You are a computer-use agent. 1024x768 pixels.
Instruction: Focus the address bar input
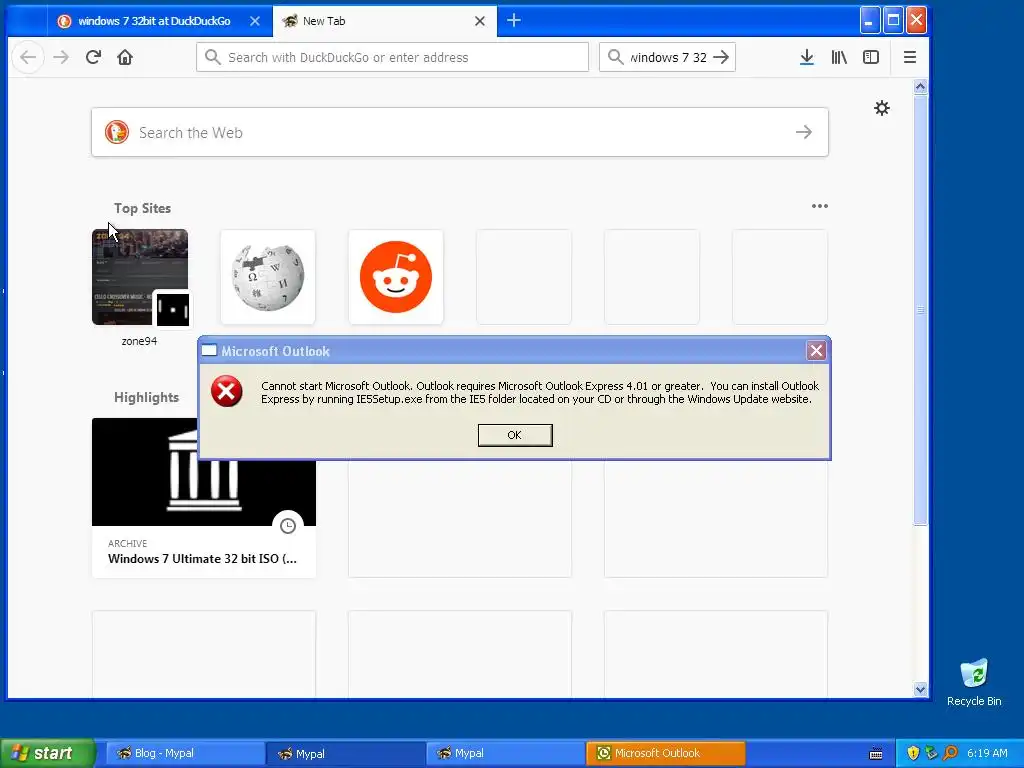point(392,57)
